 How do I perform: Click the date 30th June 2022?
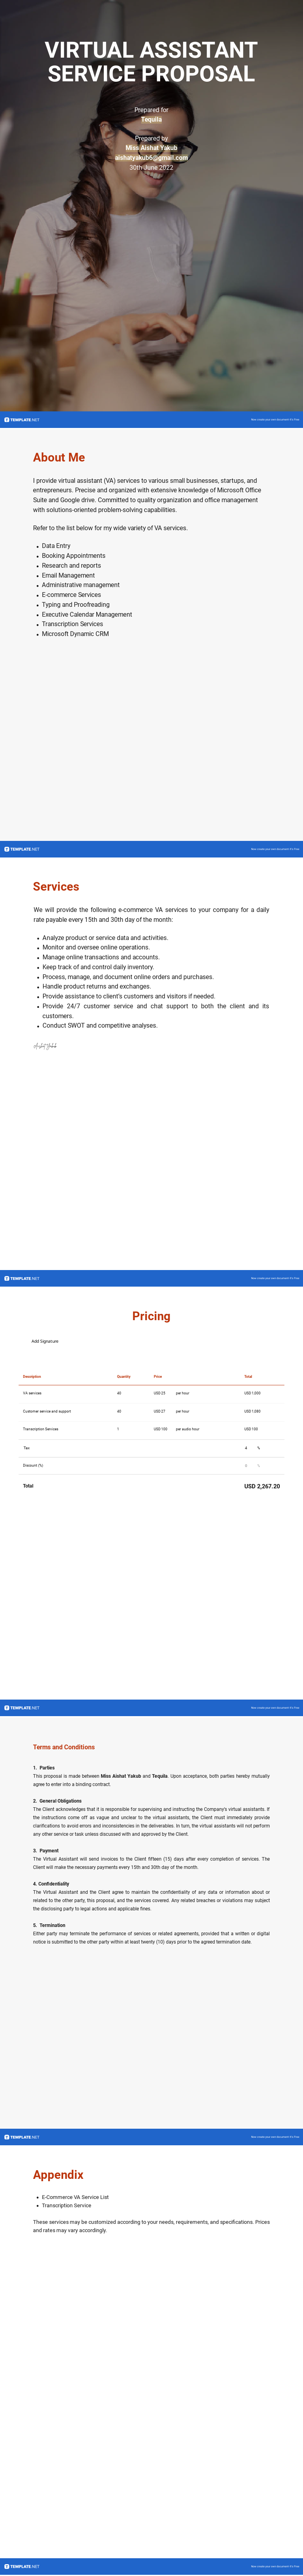coord(151,167)
